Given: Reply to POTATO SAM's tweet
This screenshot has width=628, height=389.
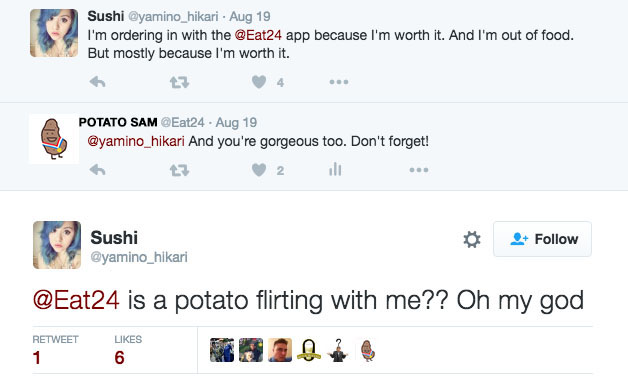Looking at the screenshot, I should coord(97,170).
